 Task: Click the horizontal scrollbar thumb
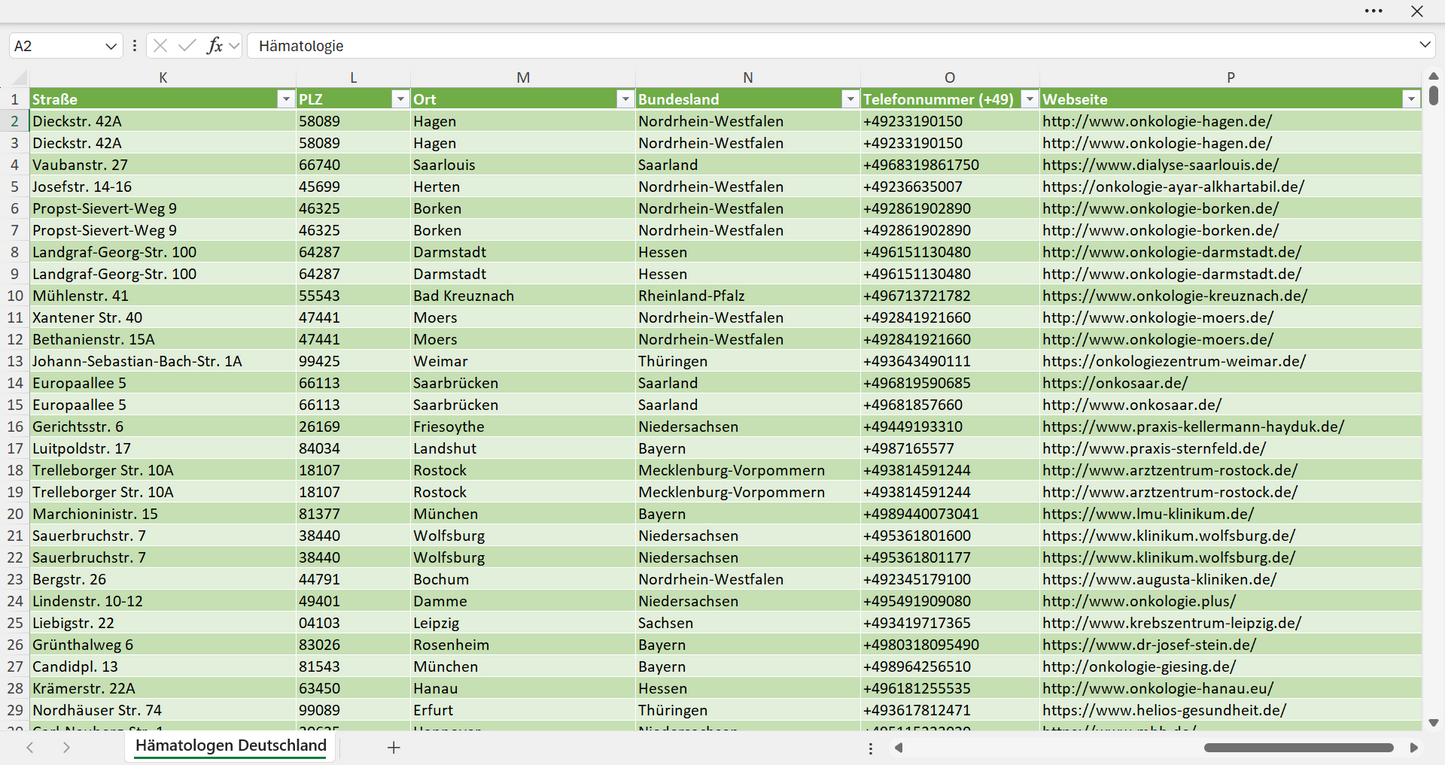(x=1299, y=747)
